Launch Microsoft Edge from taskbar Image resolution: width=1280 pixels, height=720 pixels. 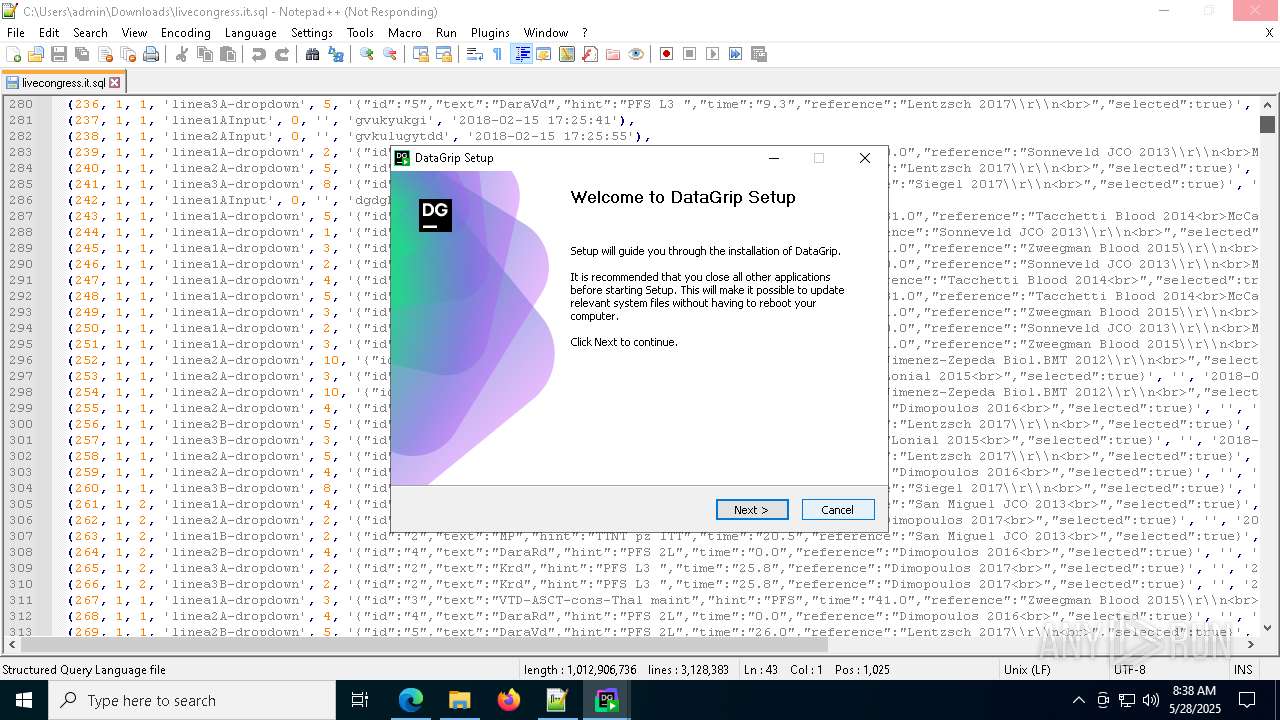[x=411, y=700]
